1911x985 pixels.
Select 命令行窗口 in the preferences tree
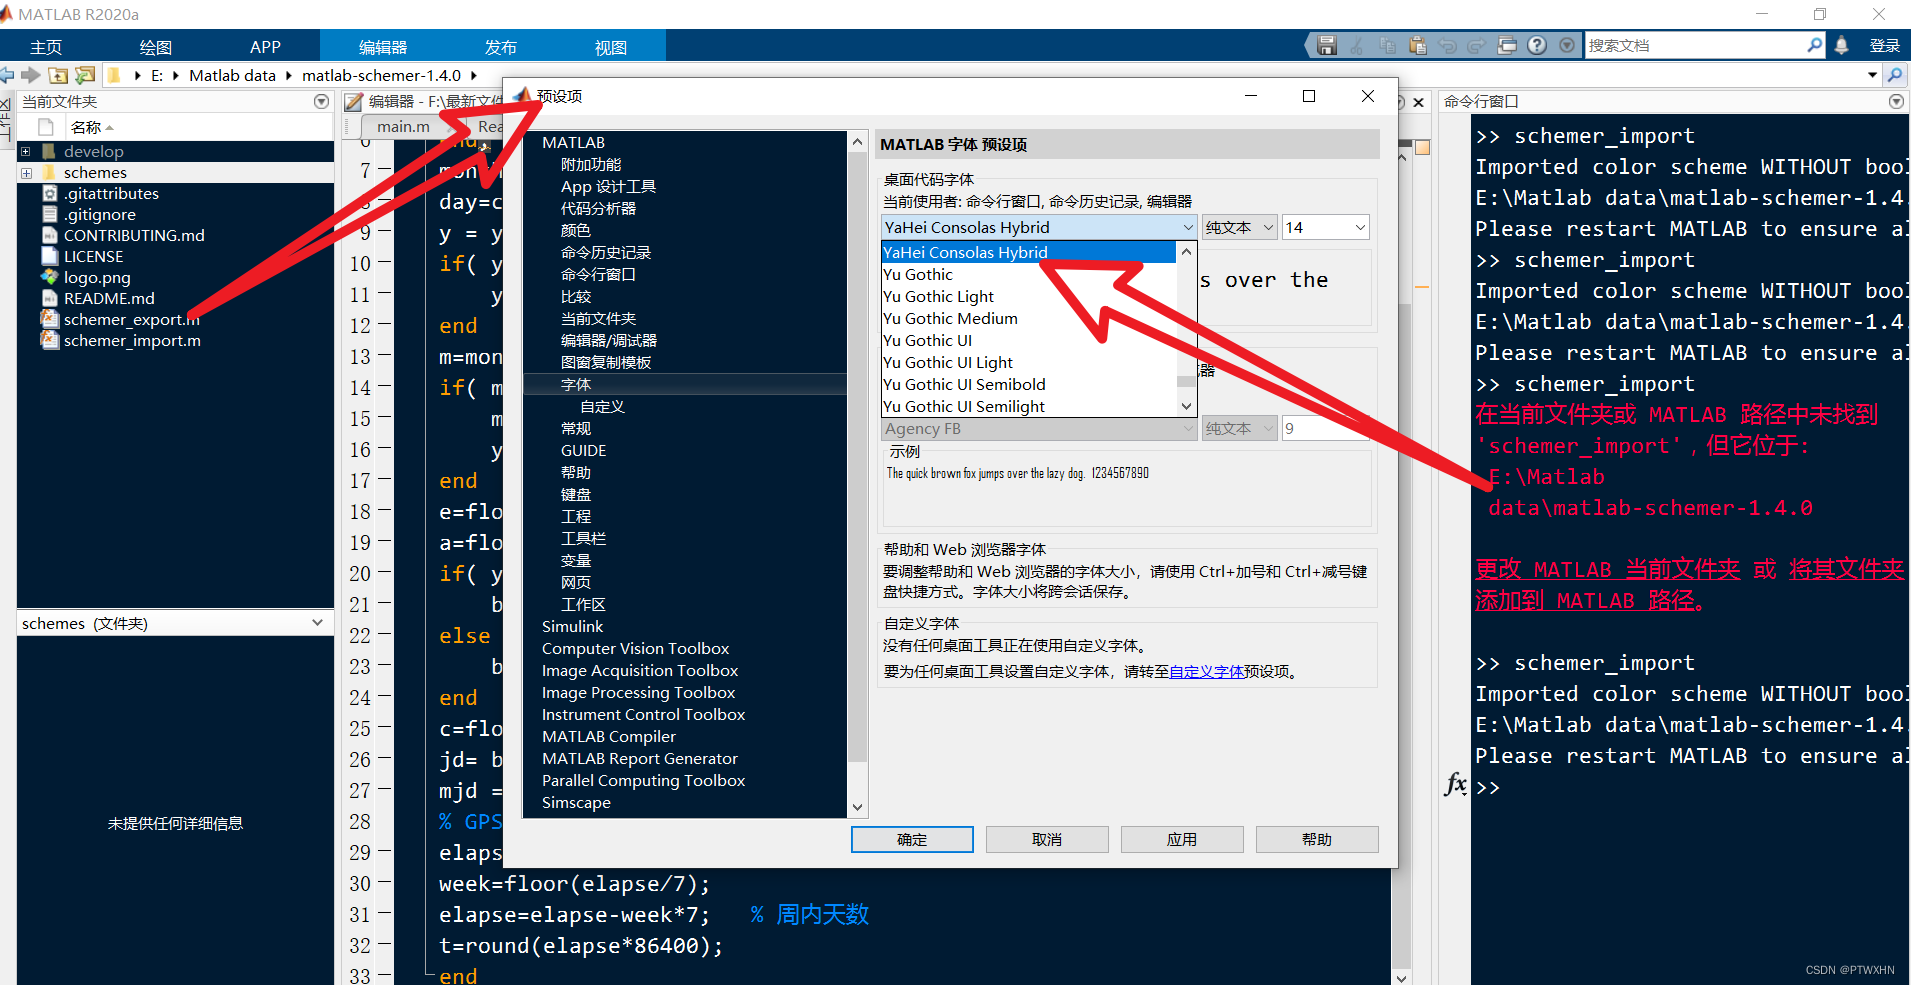(x=598, y=274)
